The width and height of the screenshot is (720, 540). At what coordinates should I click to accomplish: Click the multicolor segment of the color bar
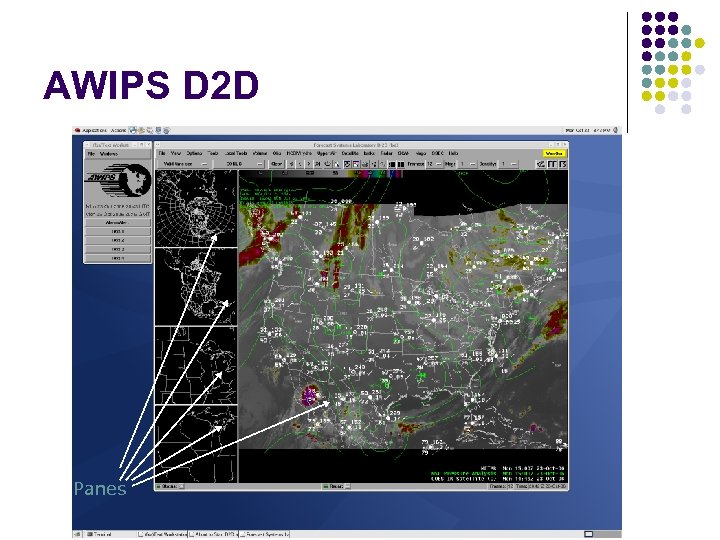(375, 174)
